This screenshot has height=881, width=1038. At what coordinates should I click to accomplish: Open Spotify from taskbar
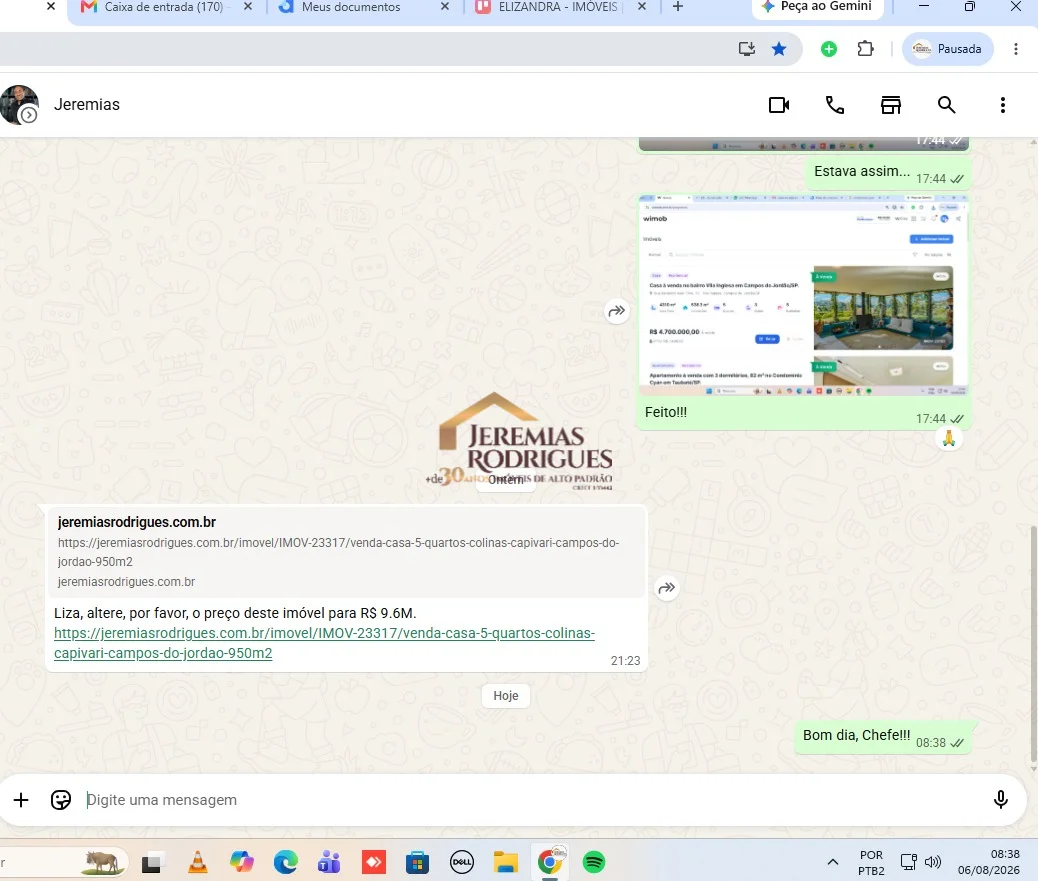click(x=594, y=862)
